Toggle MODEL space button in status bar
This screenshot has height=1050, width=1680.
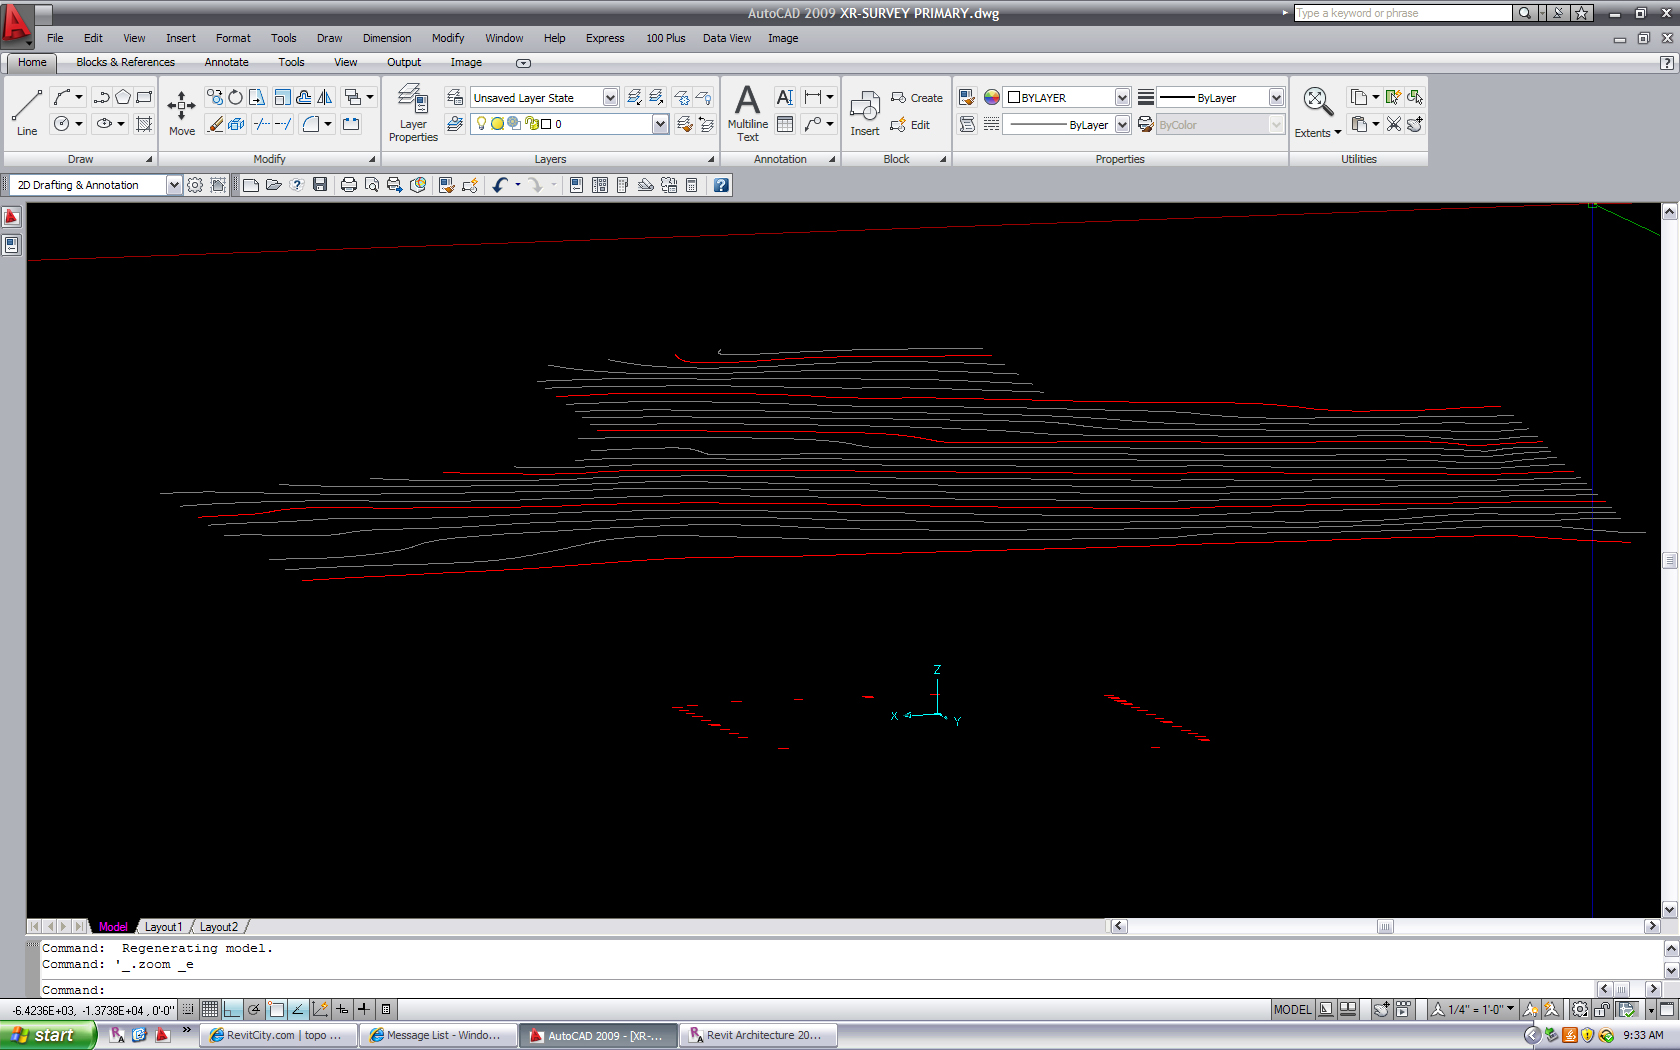(1292, 1010)
